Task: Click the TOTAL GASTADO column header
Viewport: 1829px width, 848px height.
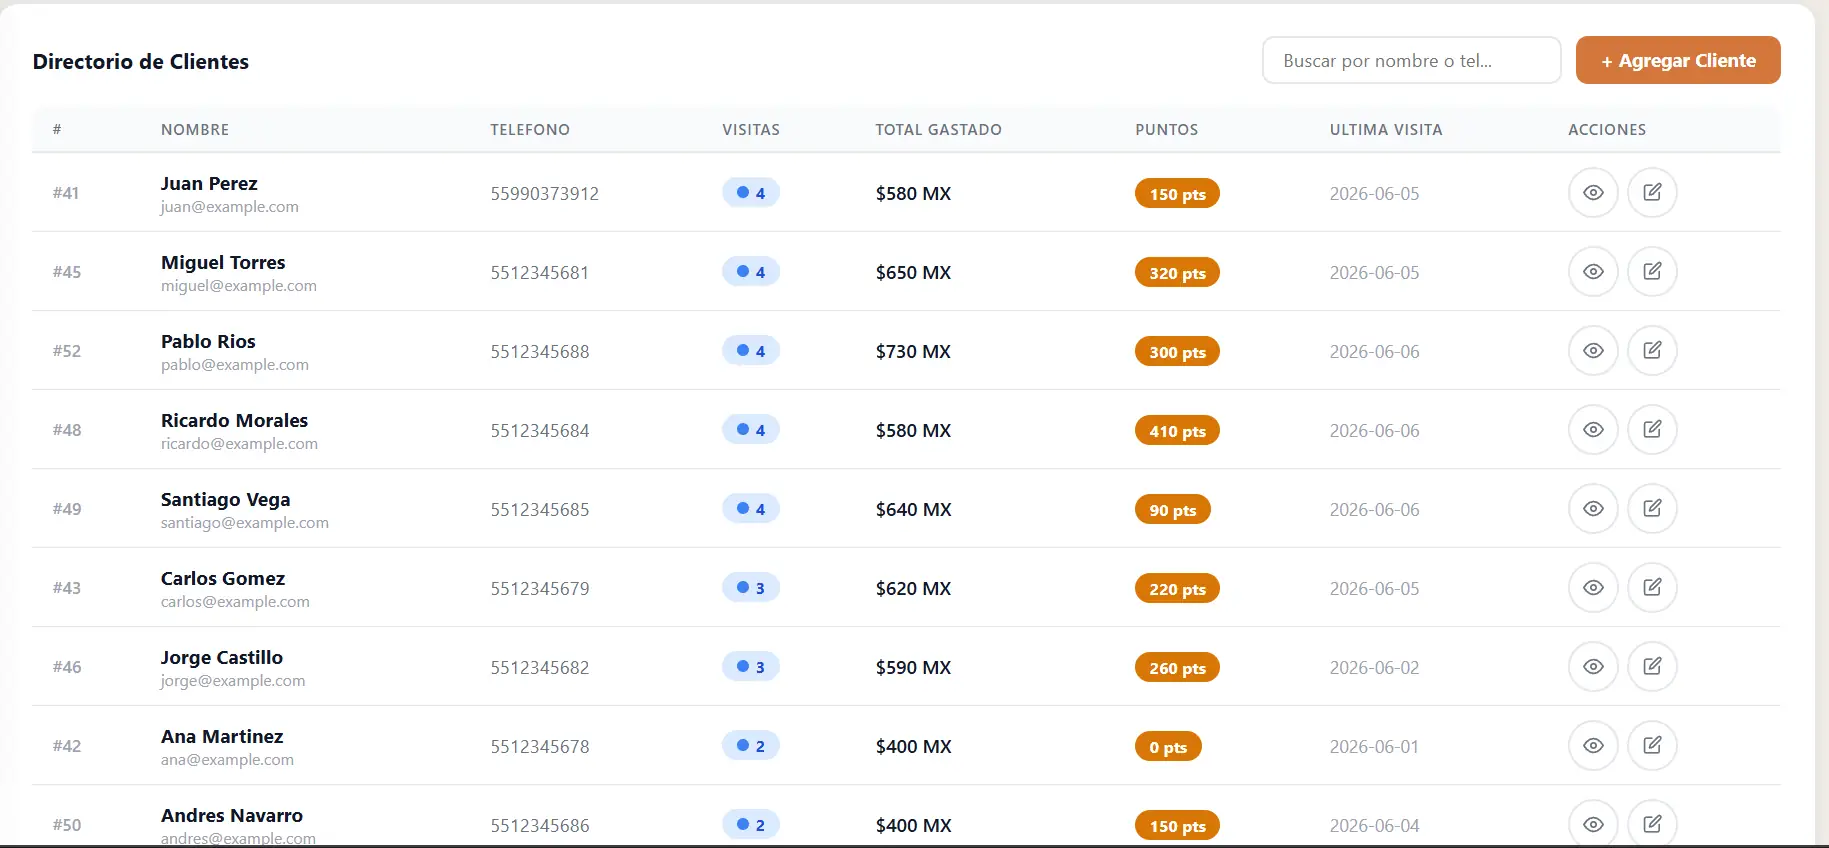Action: [x=938, y=129]
